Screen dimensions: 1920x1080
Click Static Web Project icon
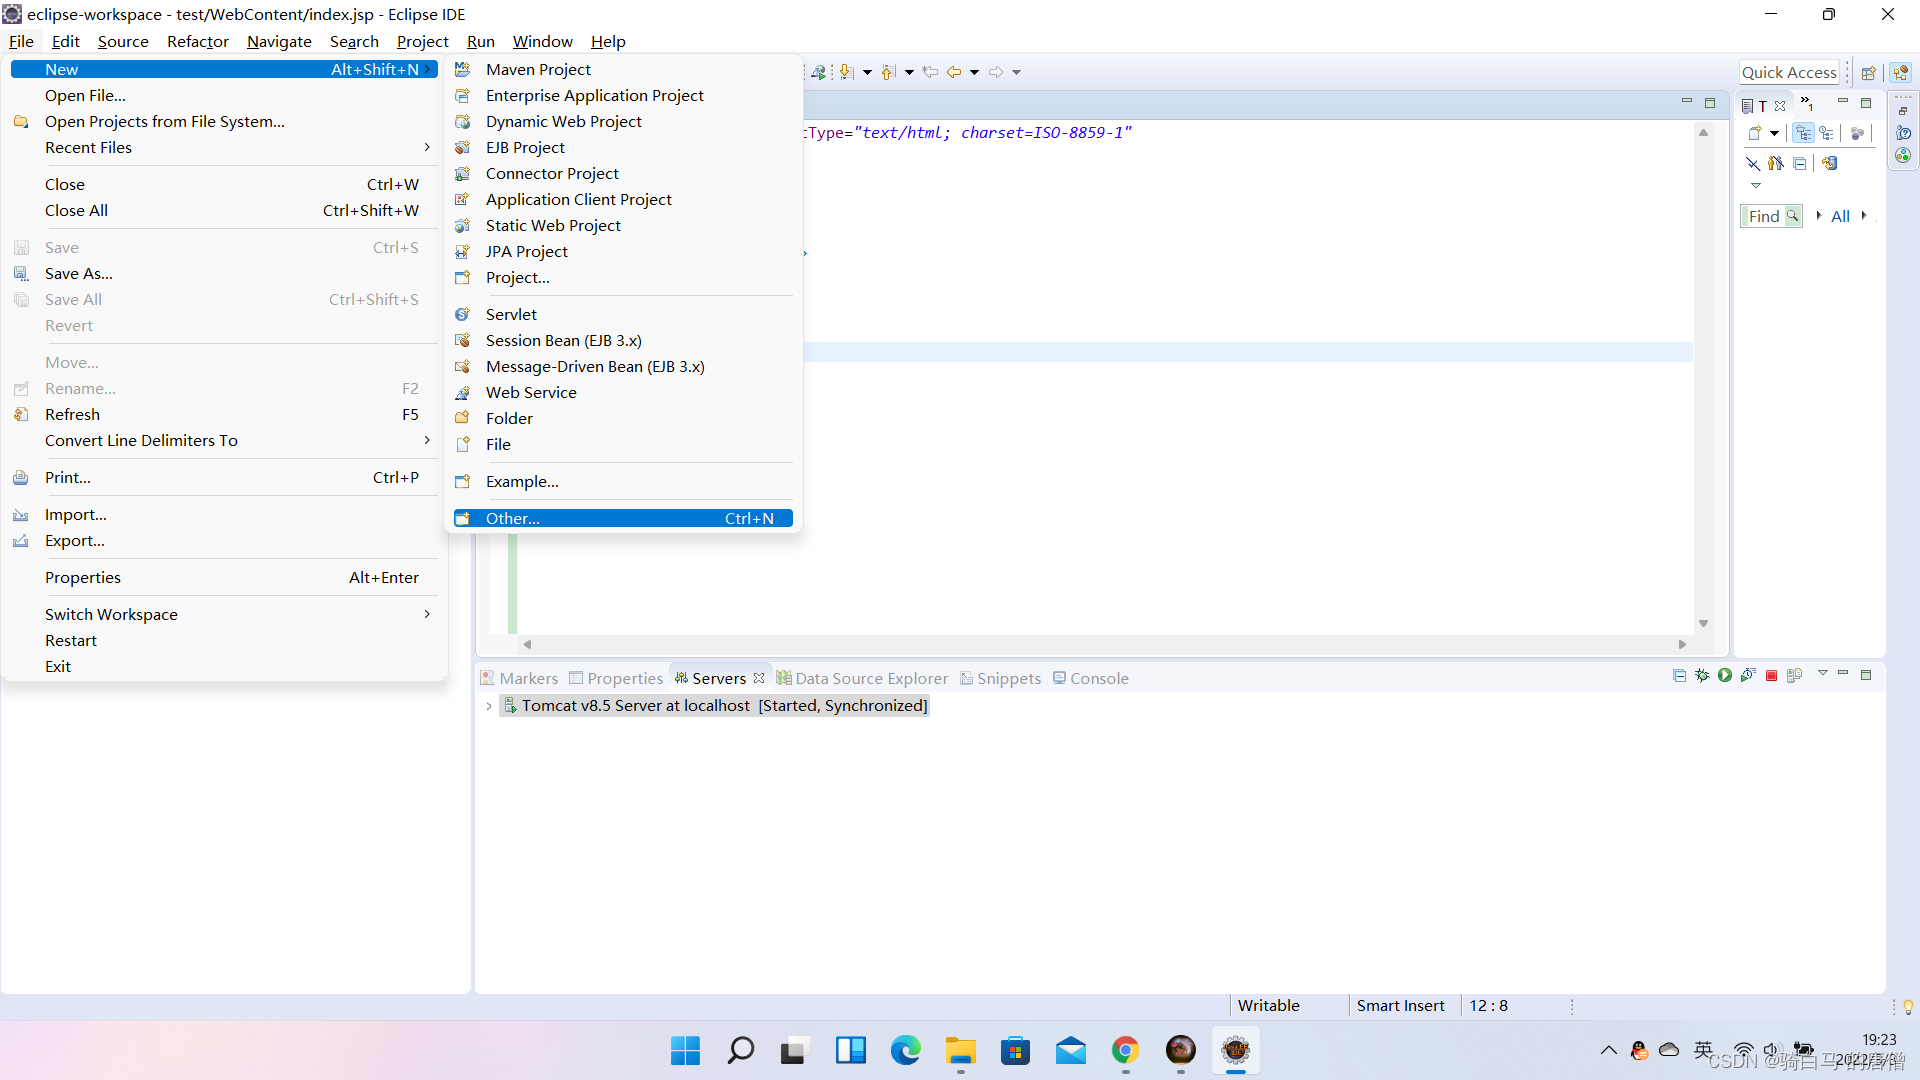pyautogui.click(x=463, y=225)
